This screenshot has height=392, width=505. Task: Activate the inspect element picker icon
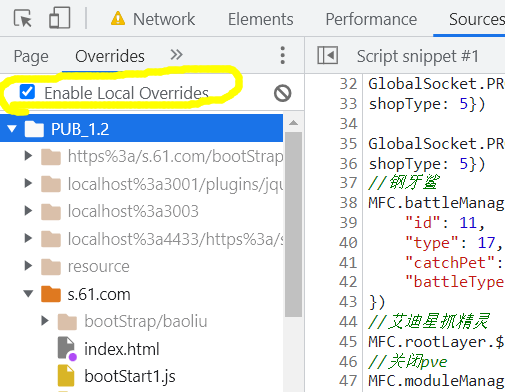(23, 18)
